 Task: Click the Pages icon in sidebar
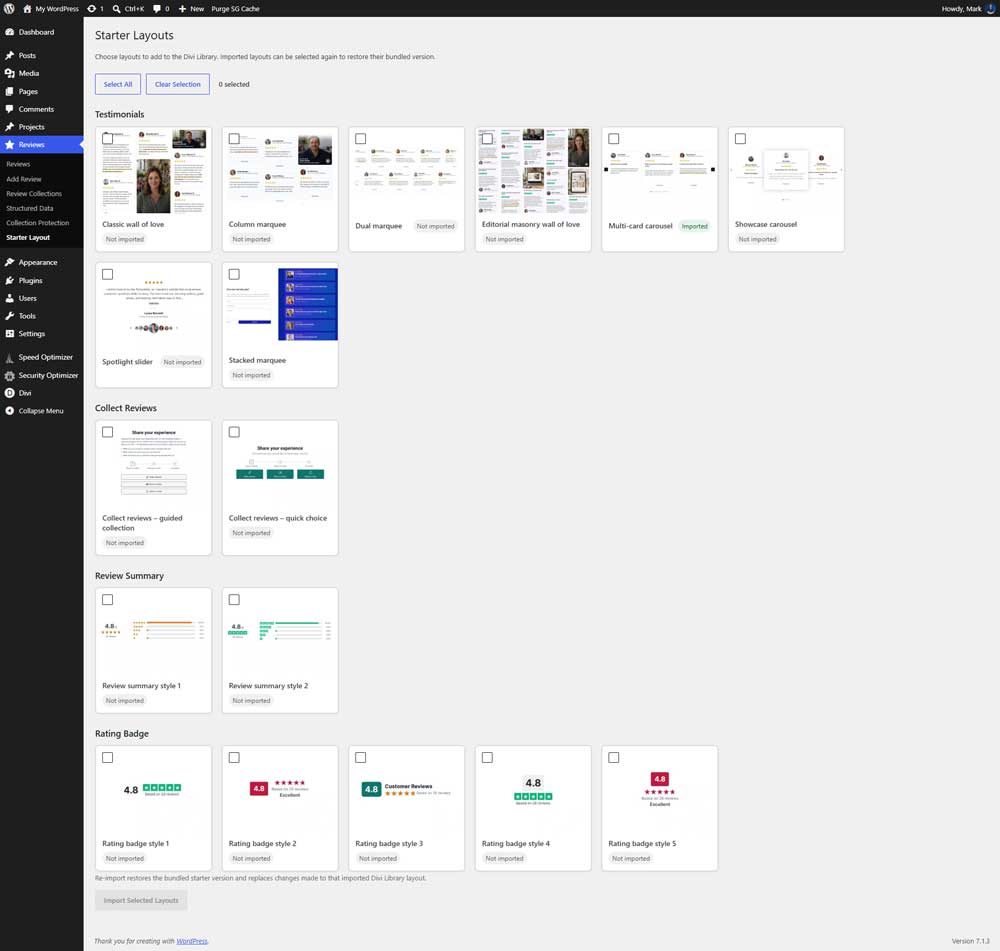click(10, 91)
